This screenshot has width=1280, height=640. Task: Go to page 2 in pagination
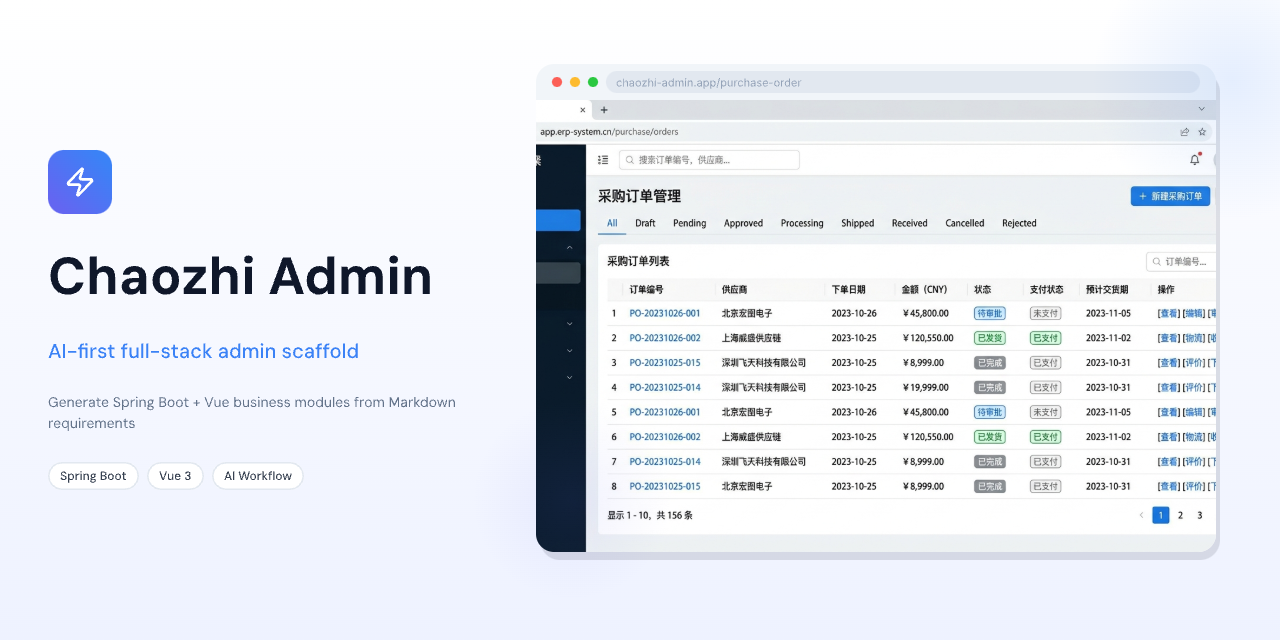coord(1180,516)
